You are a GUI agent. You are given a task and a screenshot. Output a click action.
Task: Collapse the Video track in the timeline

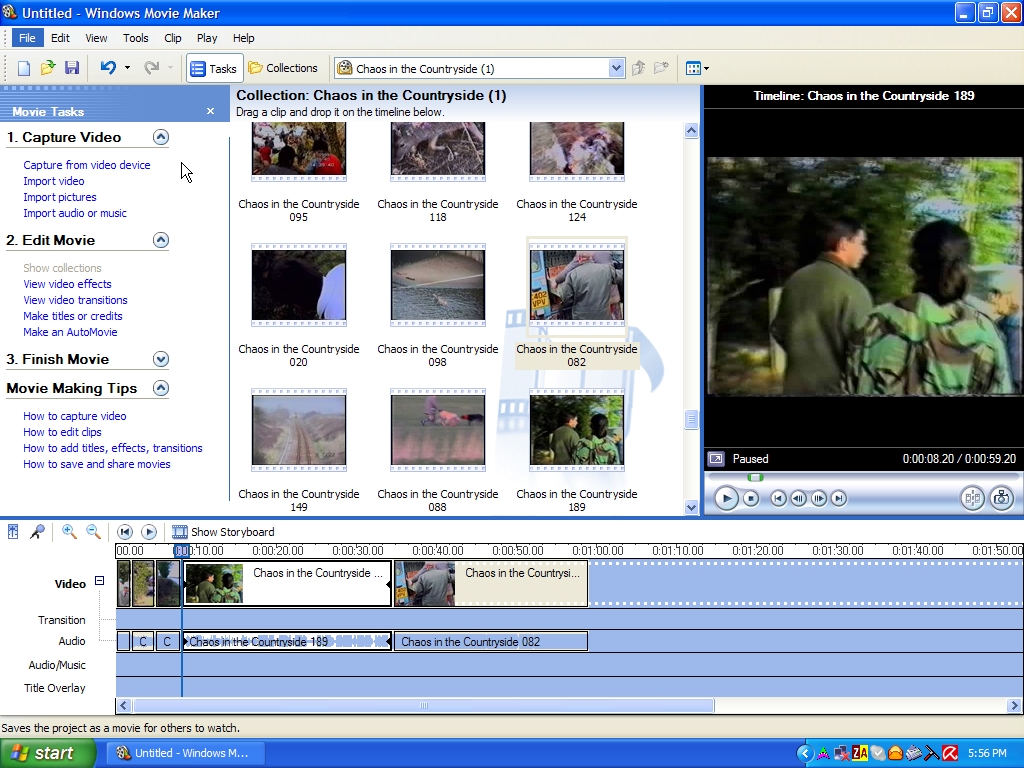coord(99,581)
